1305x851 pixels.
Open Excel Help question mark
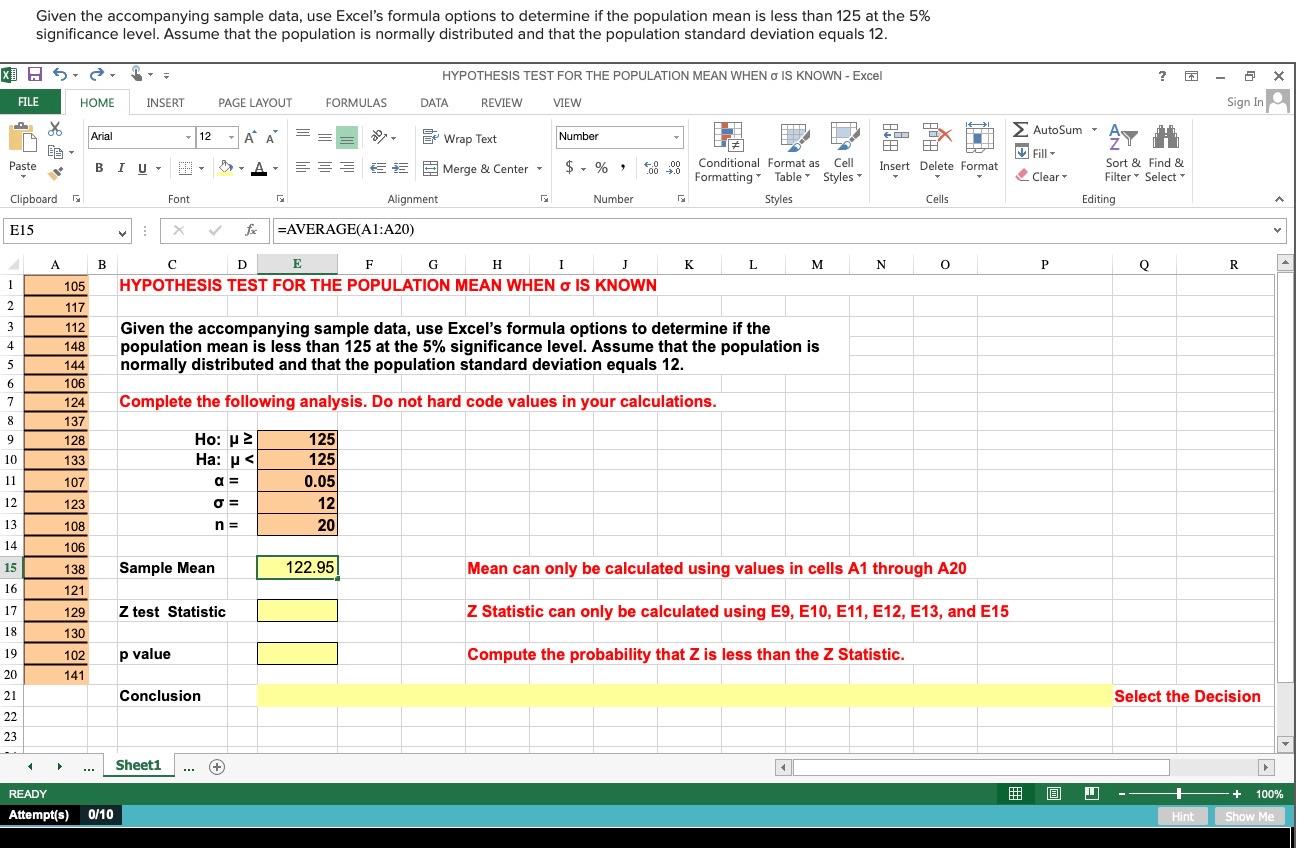(x=1161, y=76)
